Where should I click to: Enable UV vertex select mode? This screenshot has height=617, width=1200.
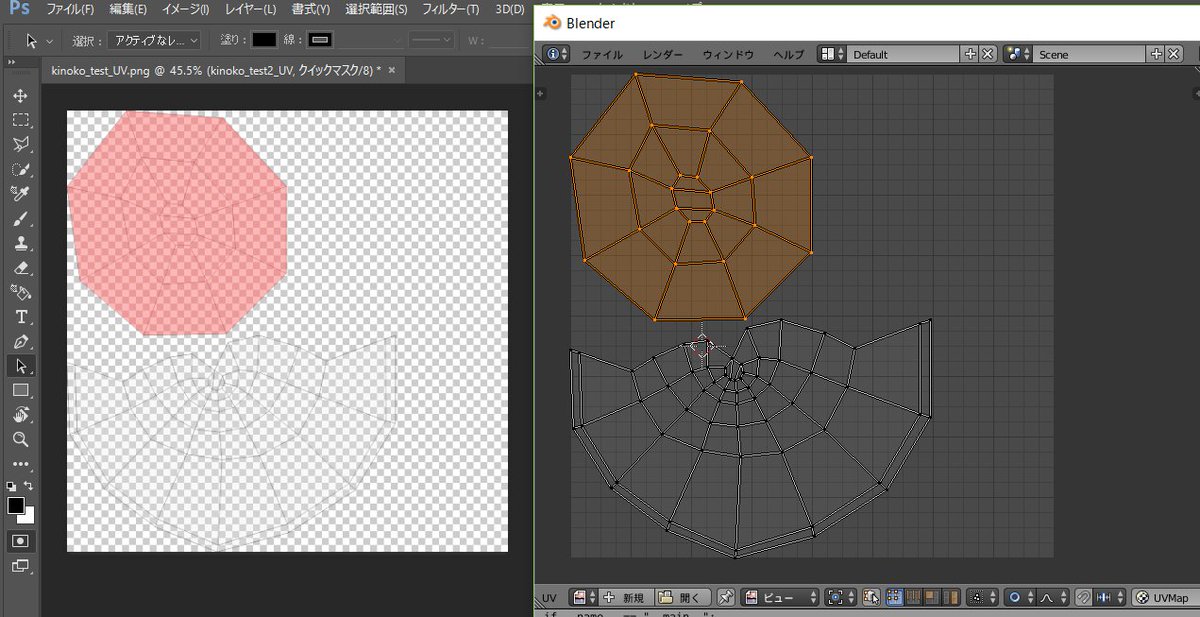[893, 597]
